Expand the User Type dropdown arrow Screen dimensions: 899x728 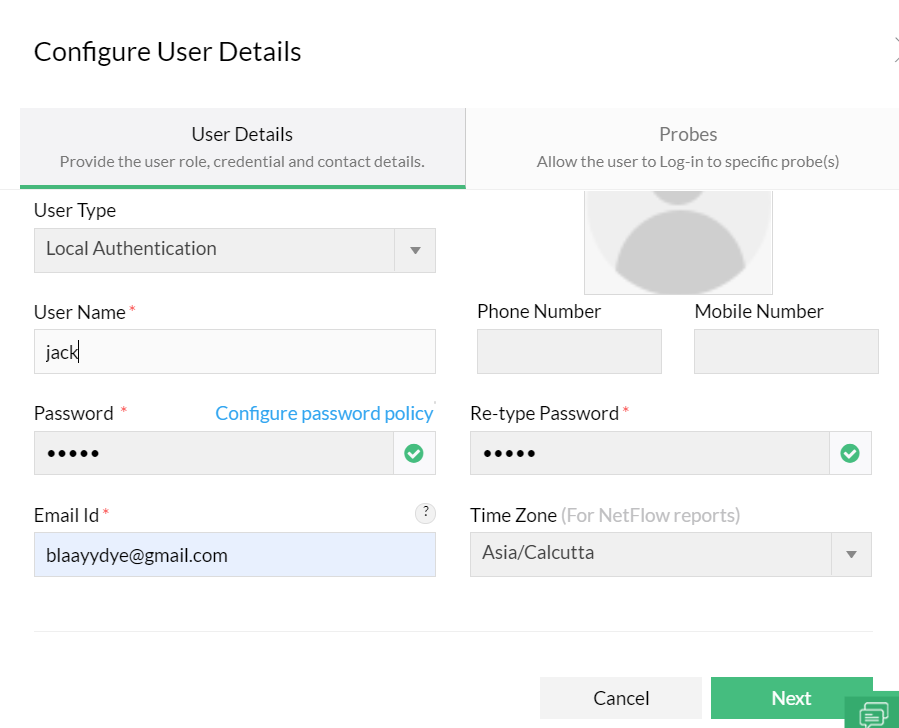(x=415, y=250)
